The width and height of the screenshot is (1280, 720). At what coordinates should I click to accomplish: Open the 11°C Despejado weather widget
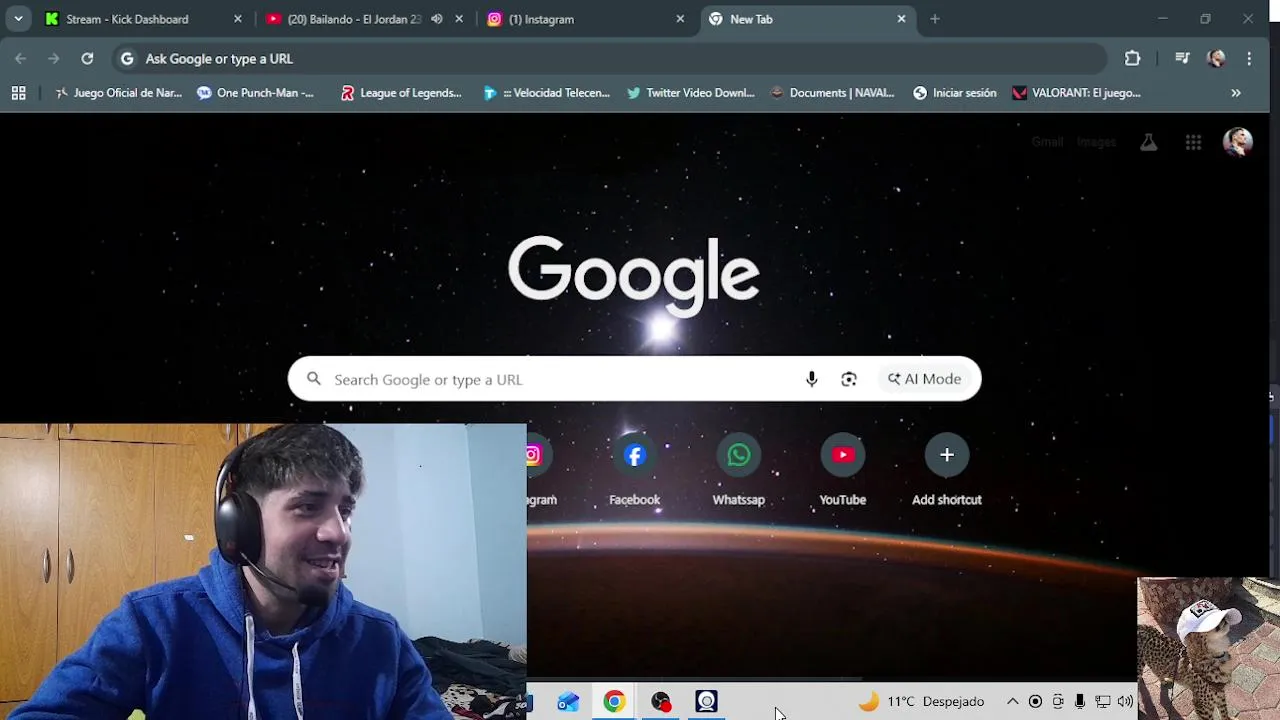click(922, 702)
